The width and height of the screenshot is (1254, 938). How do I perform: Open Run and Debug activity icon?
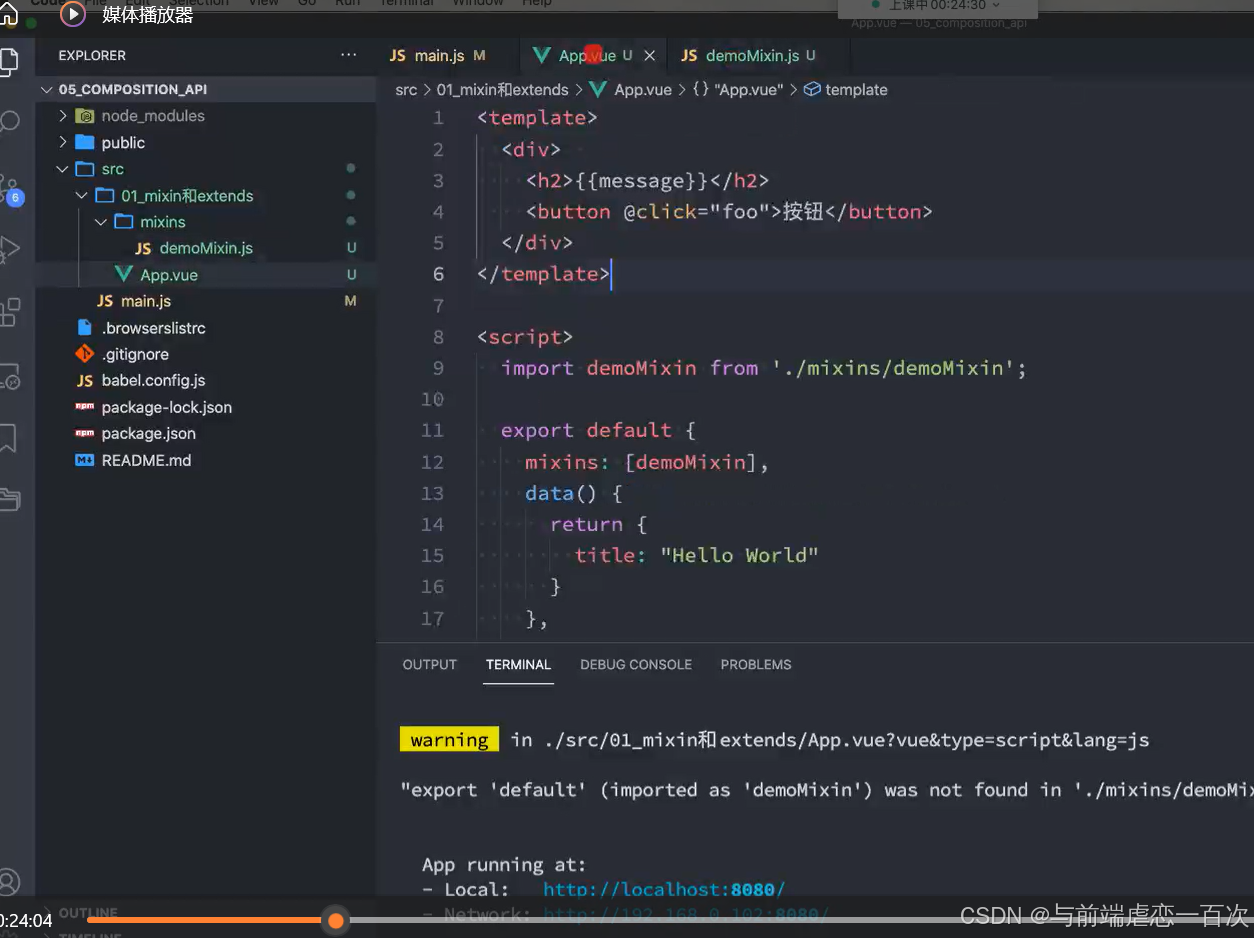coord(8,249)
